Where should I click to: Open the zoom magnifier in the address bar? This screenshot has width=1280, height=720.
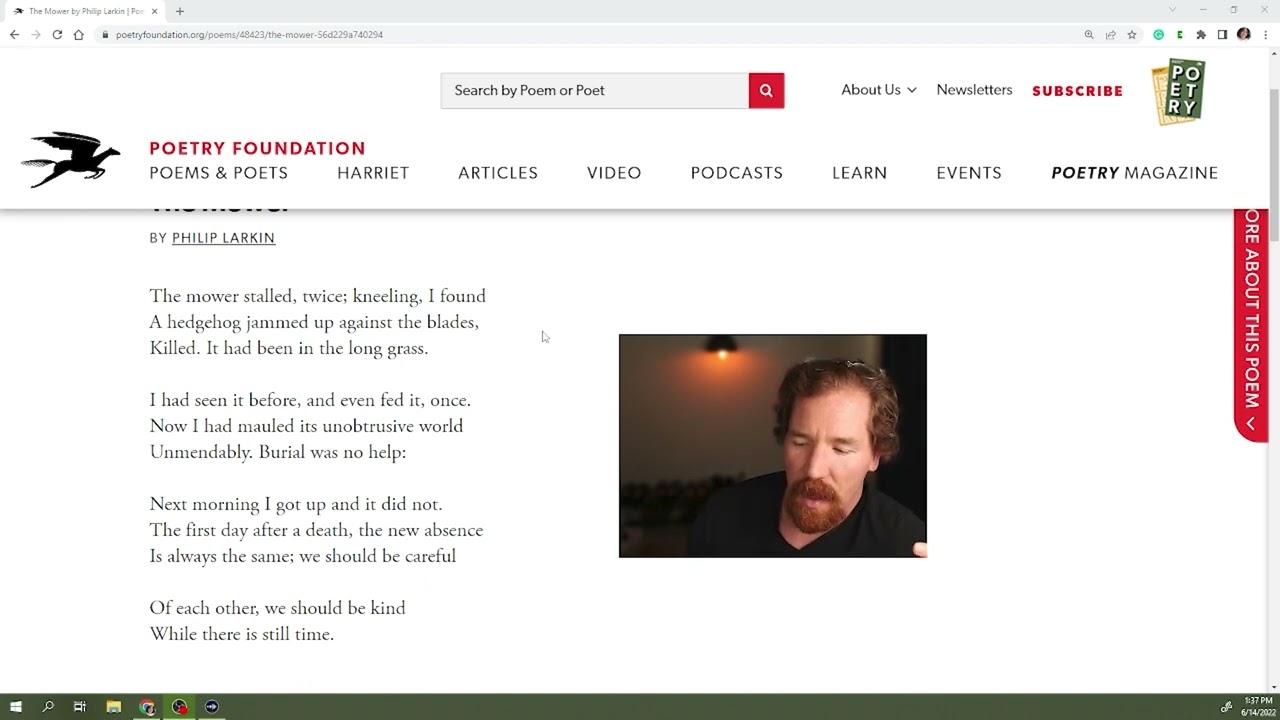[1089, 34]
